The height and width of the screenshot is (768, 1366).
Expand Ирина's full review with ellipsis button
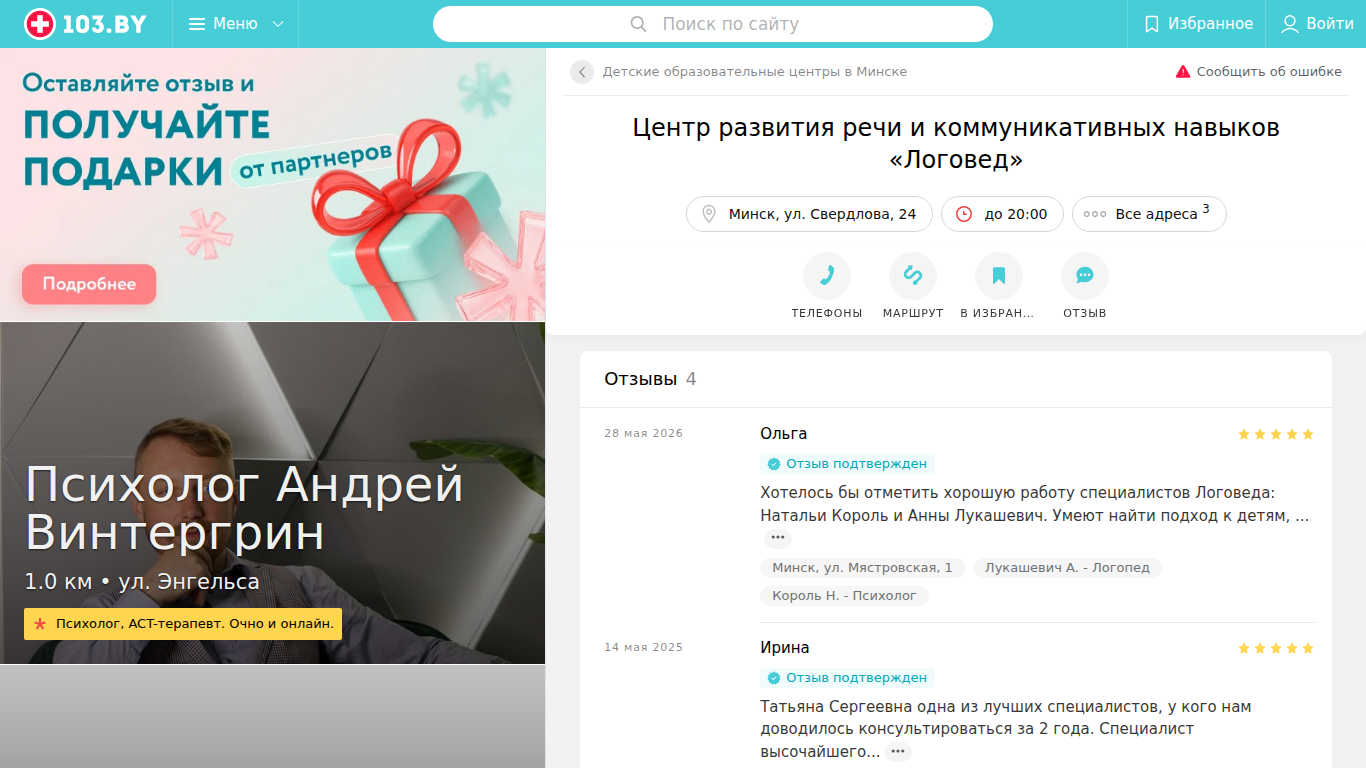(x=898, y=752)
